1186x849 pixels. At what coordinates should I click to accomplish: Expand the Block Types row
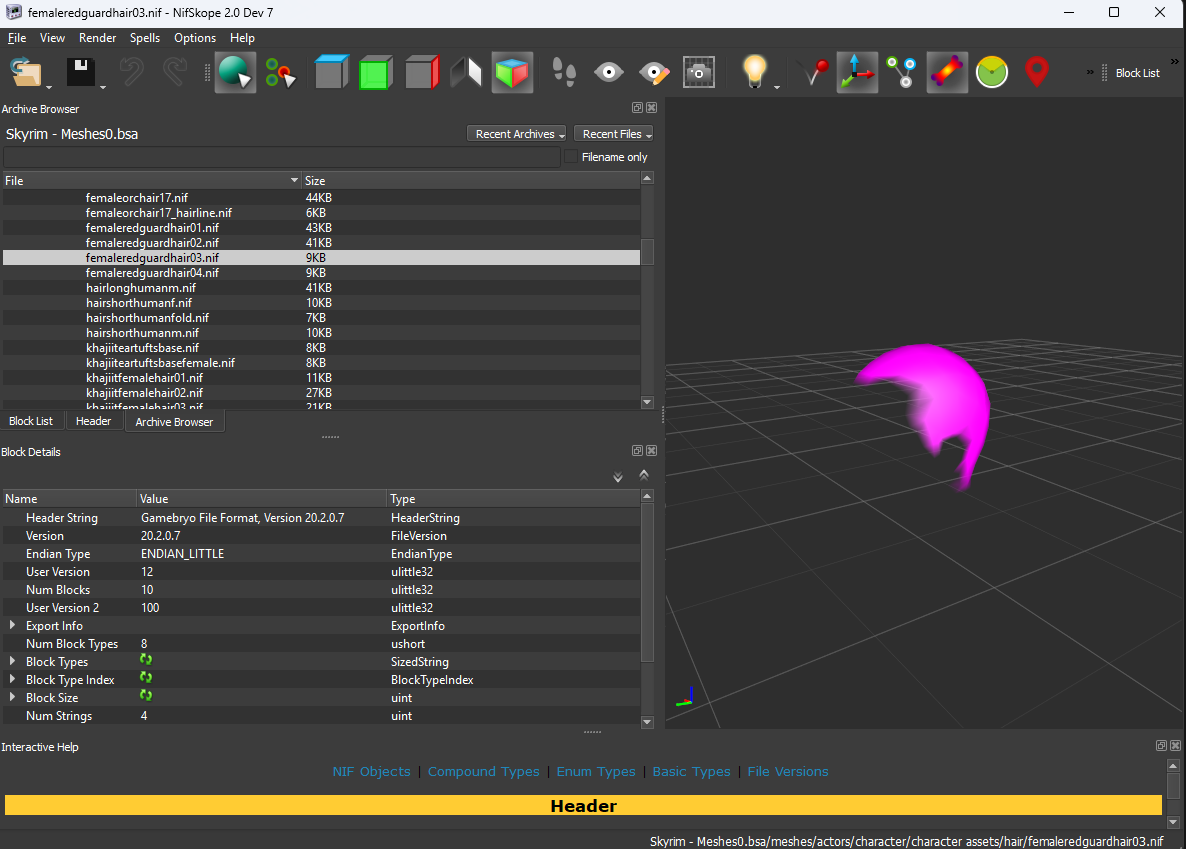(12, 661)
